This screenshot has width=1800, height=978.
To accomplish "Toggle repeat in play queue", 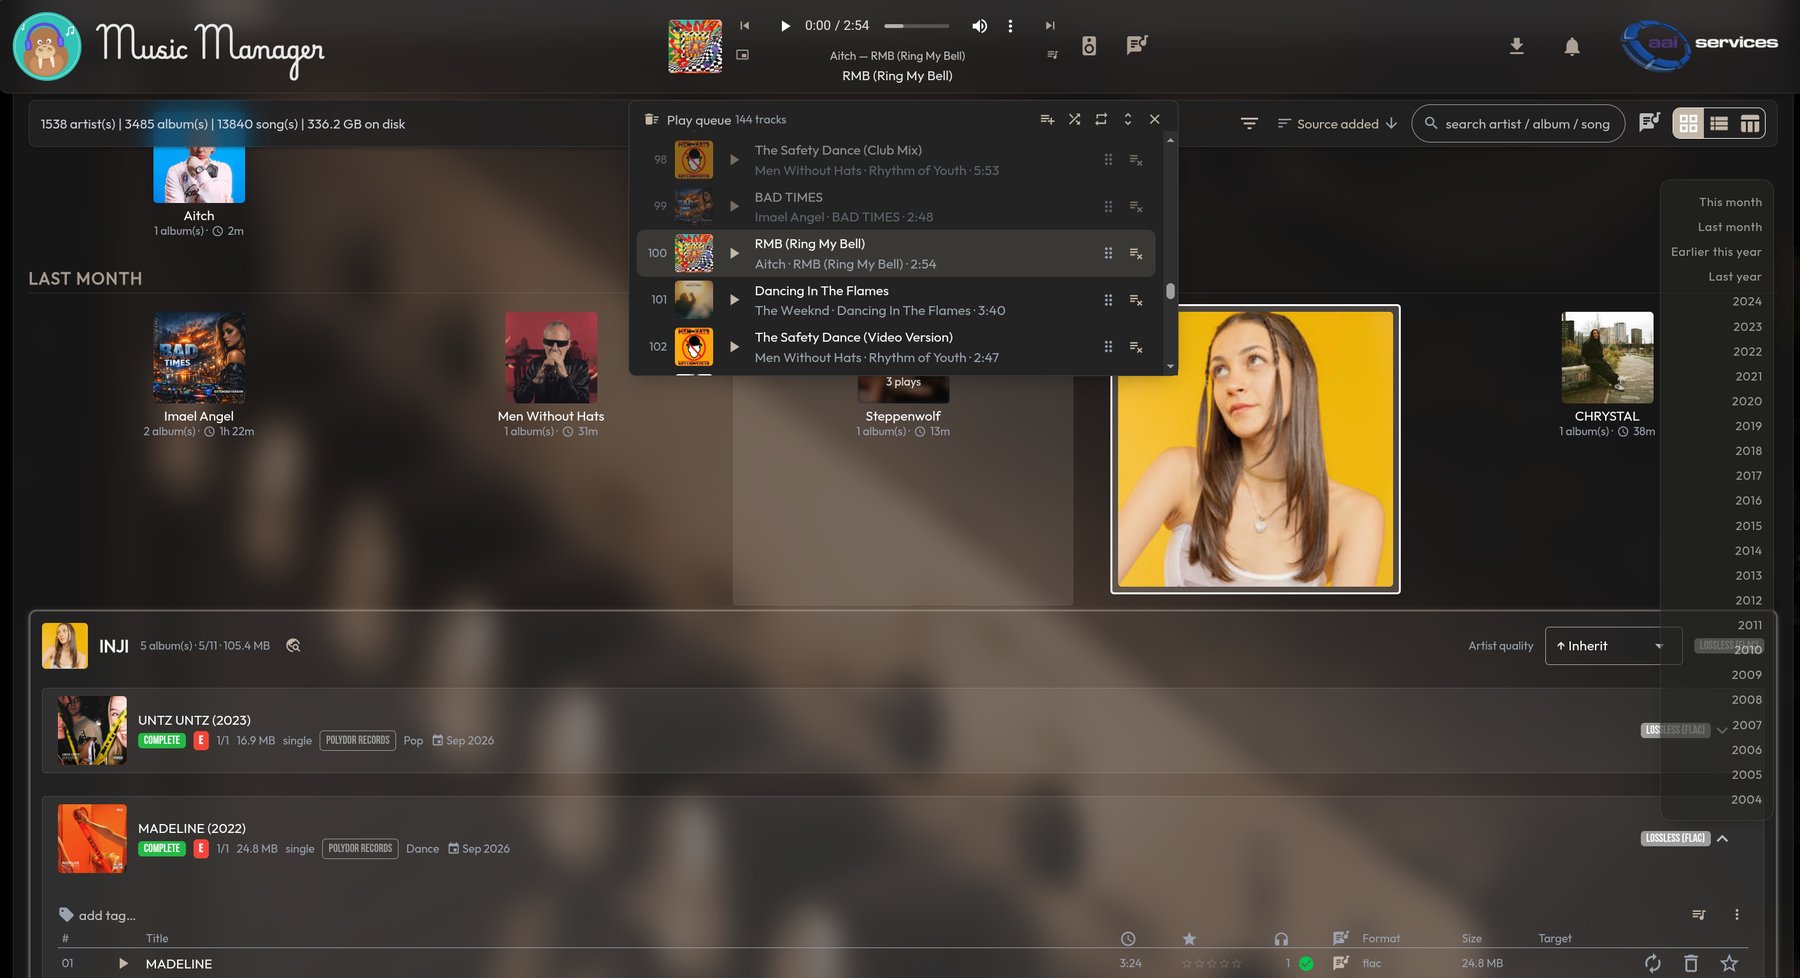I will [1101, 119].
